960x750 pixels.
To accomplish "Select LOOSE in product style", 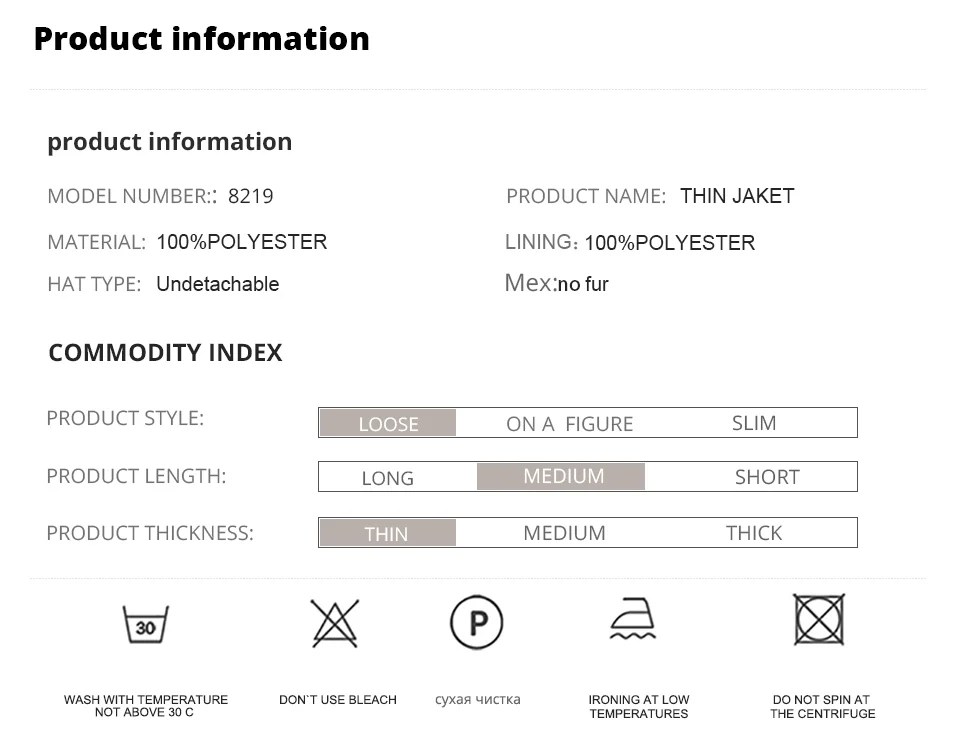I will click(388, 423).
